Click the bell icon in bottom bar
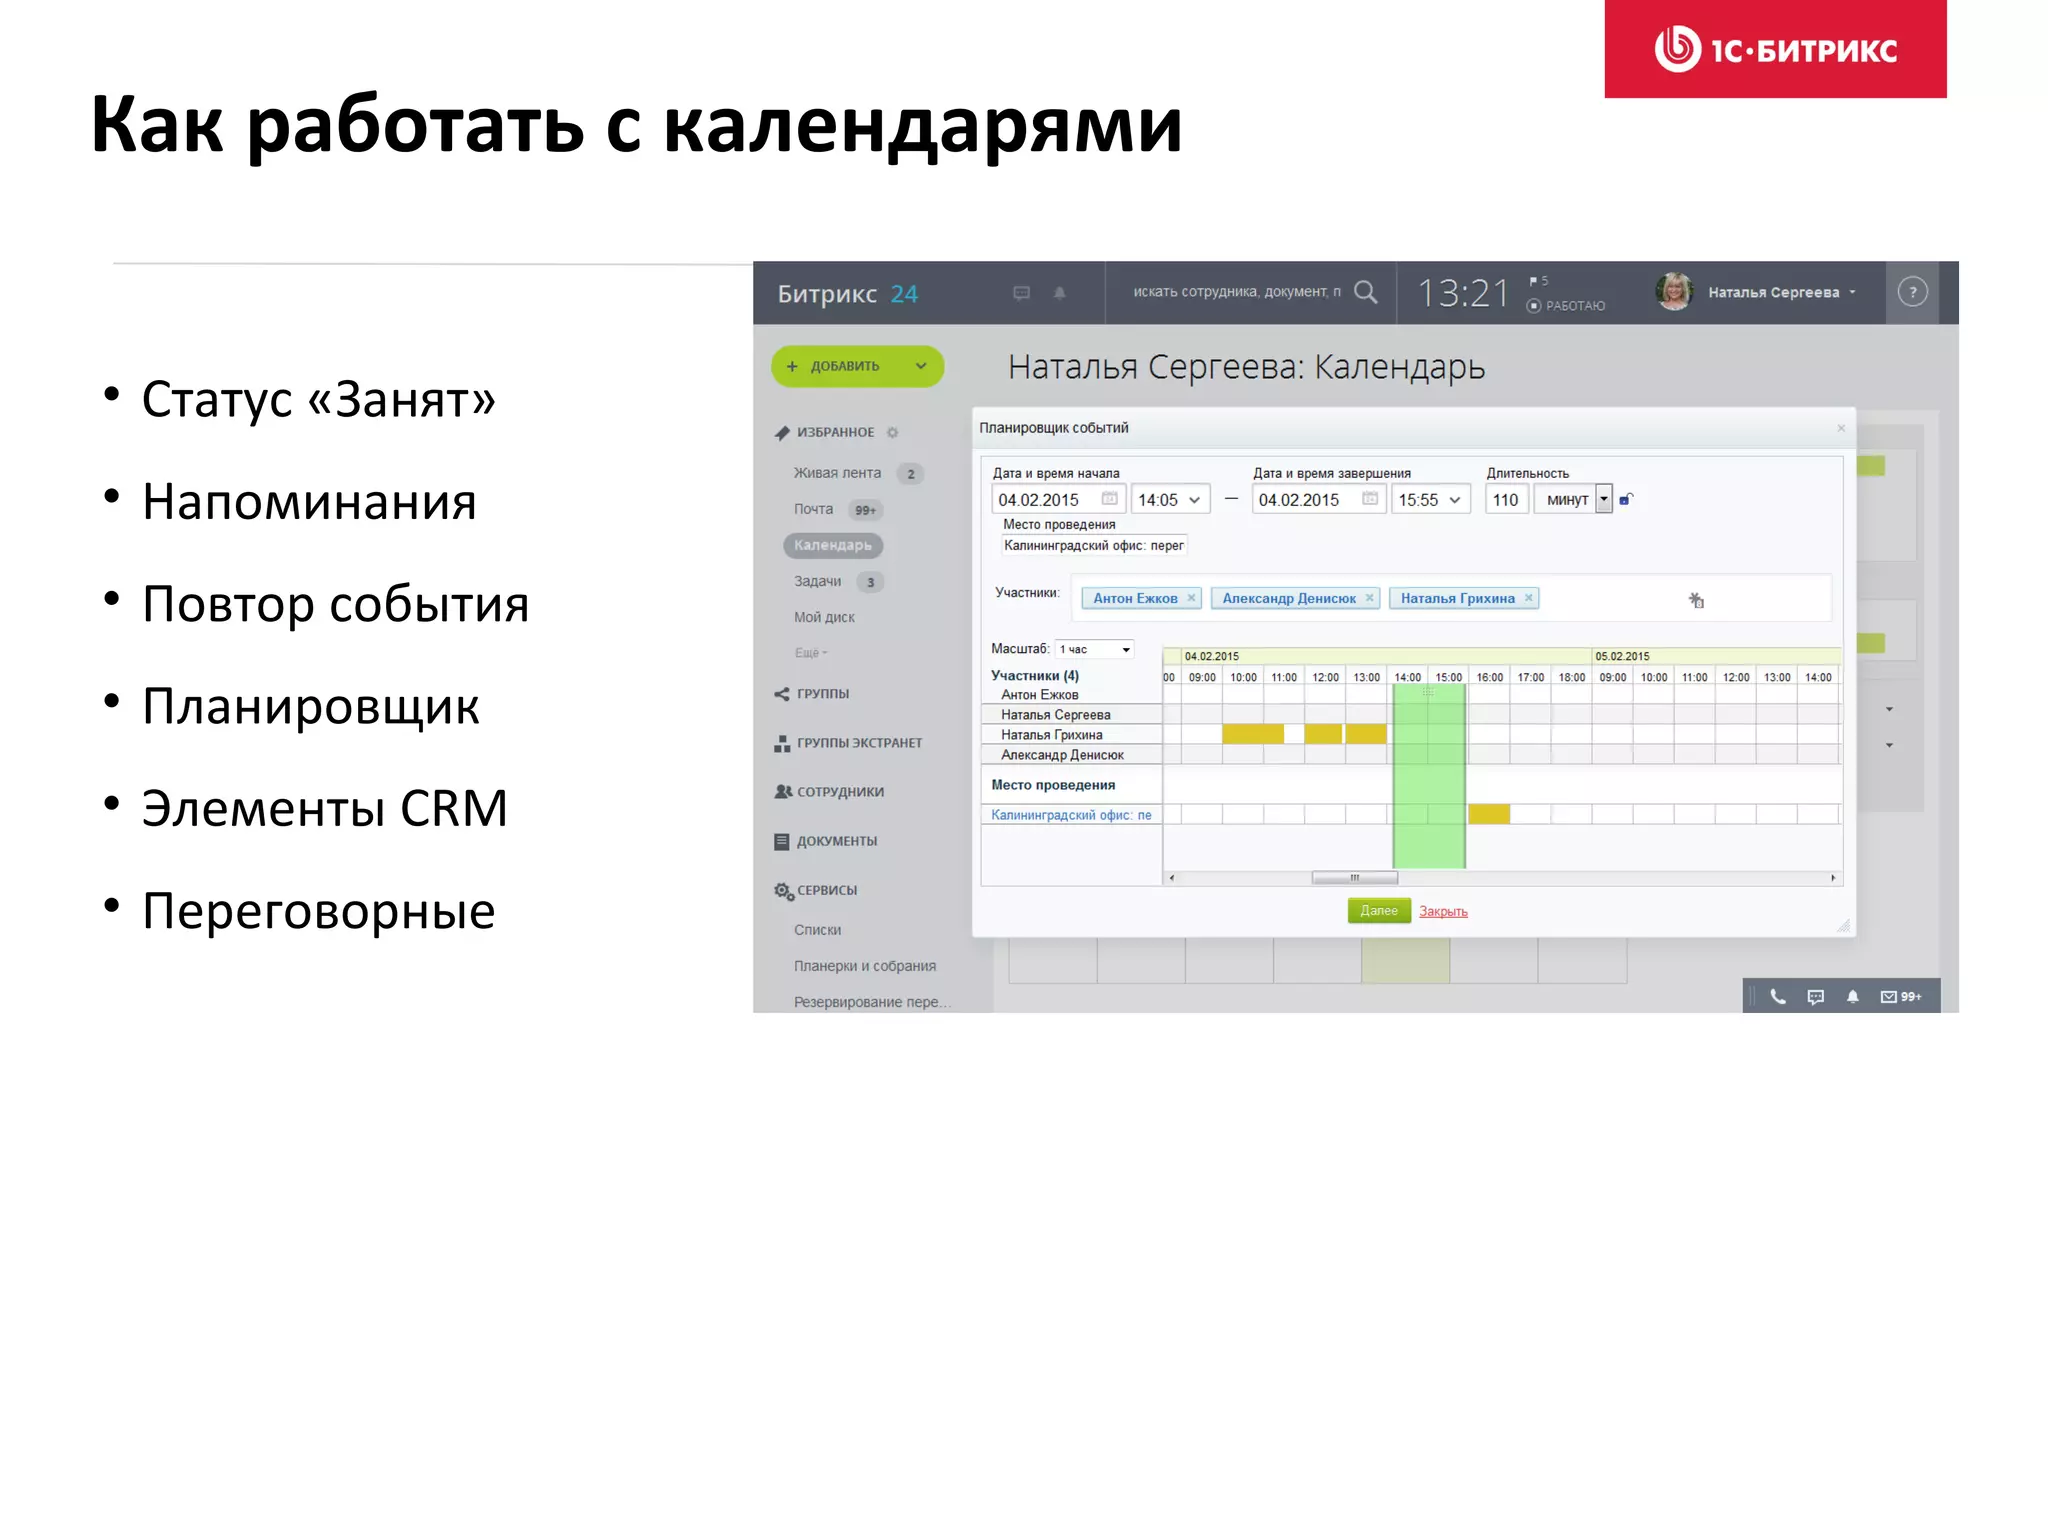 pyautogui.click(x=1853, y=996)
